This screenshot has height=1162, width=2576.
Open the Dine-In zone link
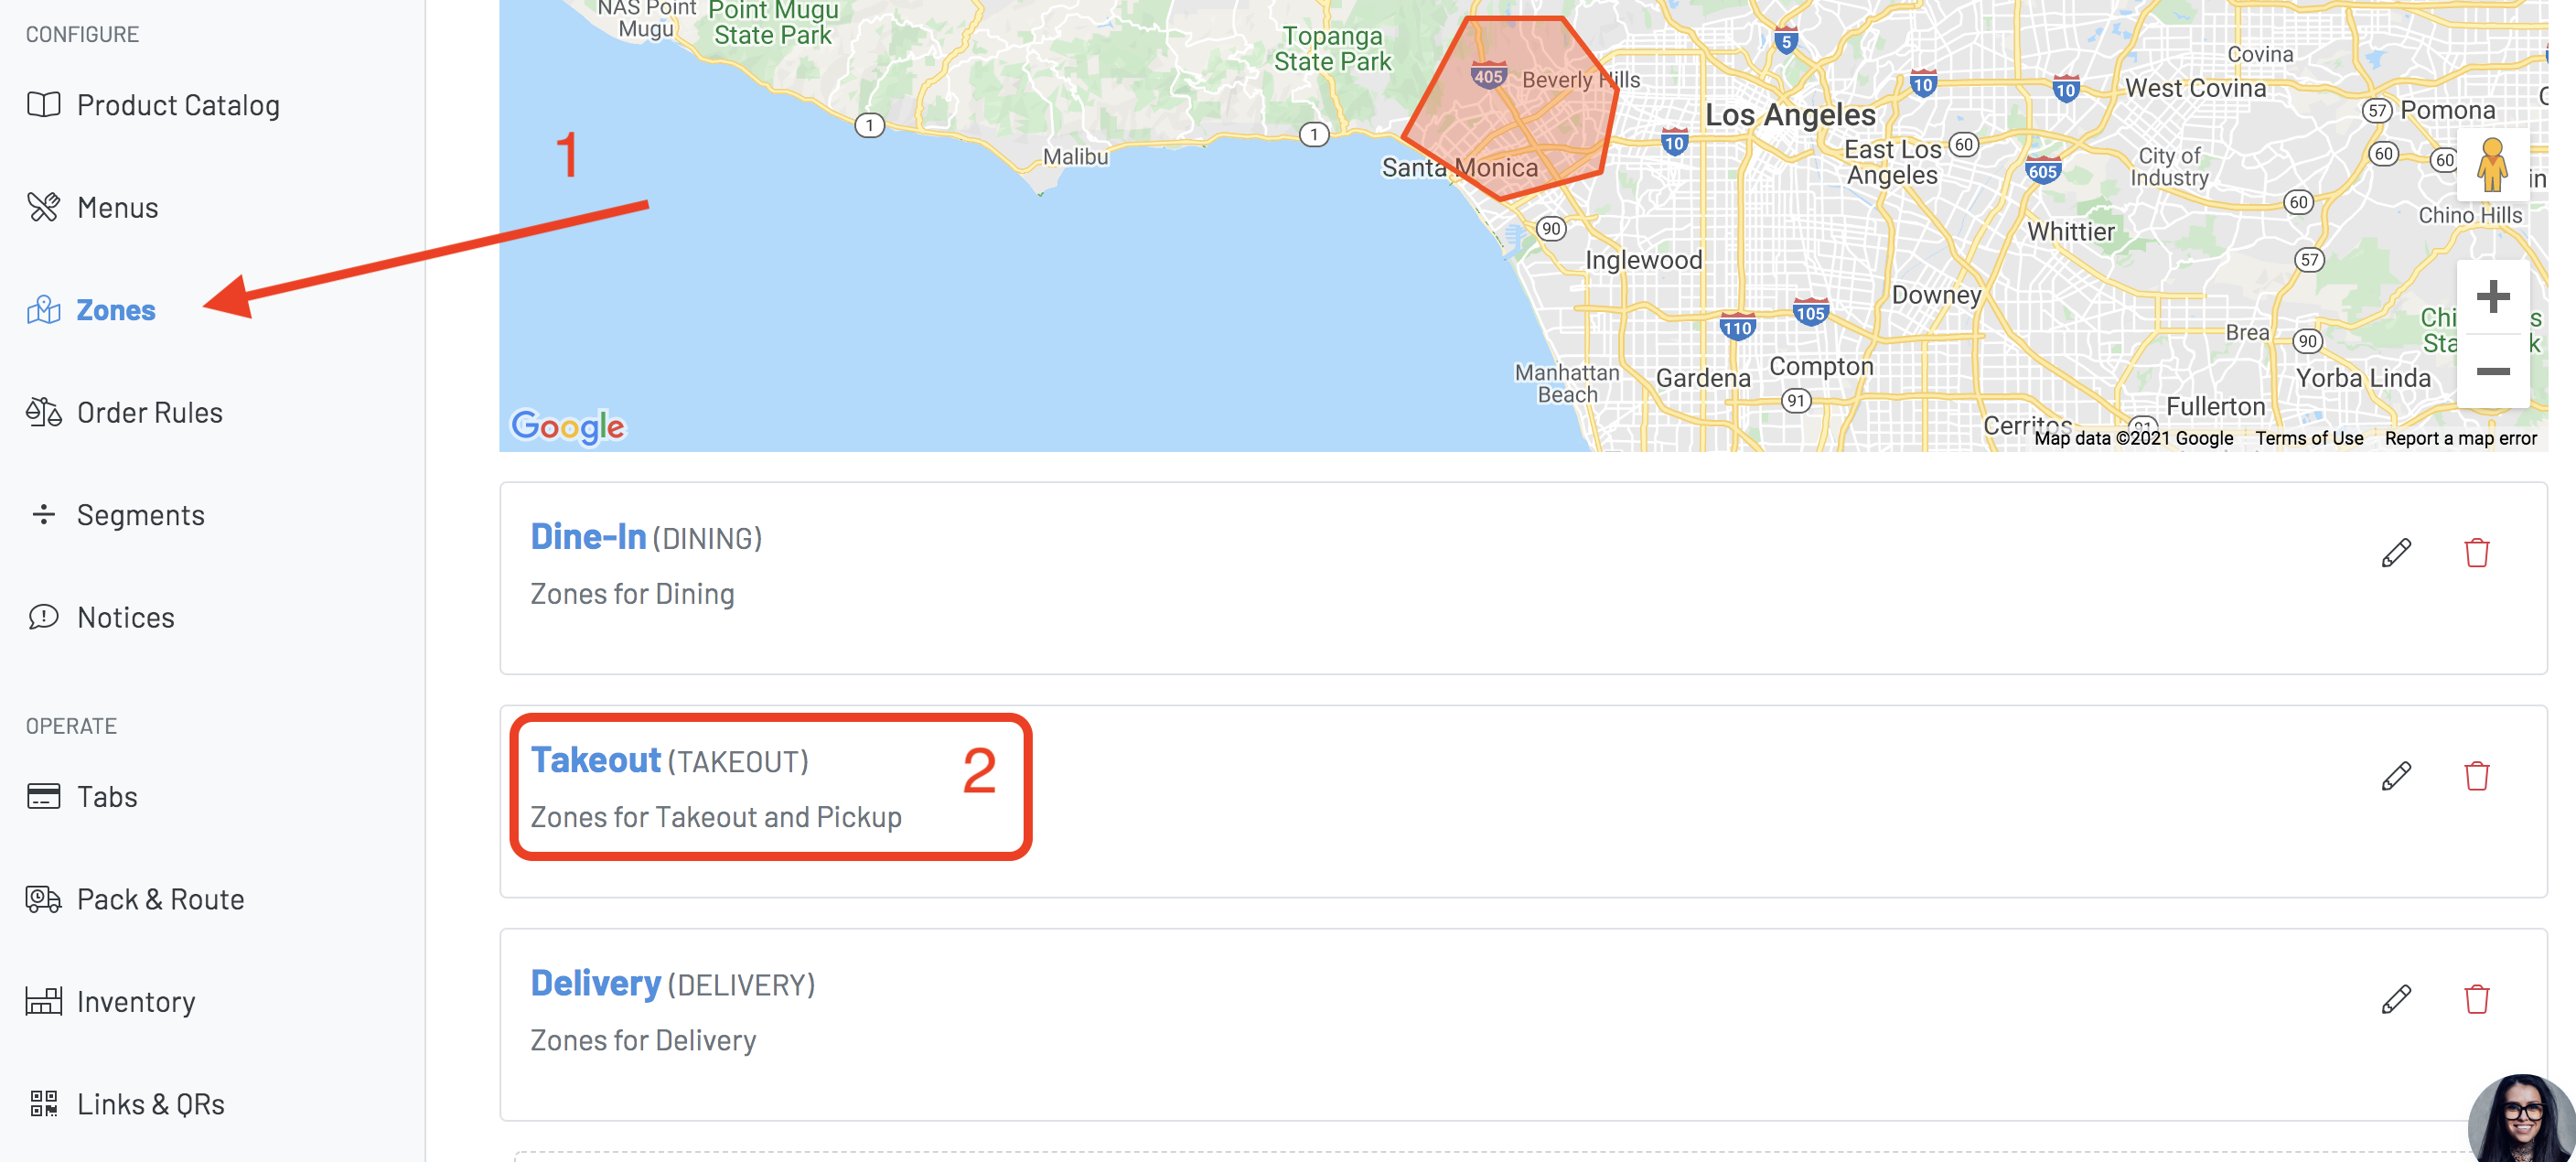pos(588,537)
